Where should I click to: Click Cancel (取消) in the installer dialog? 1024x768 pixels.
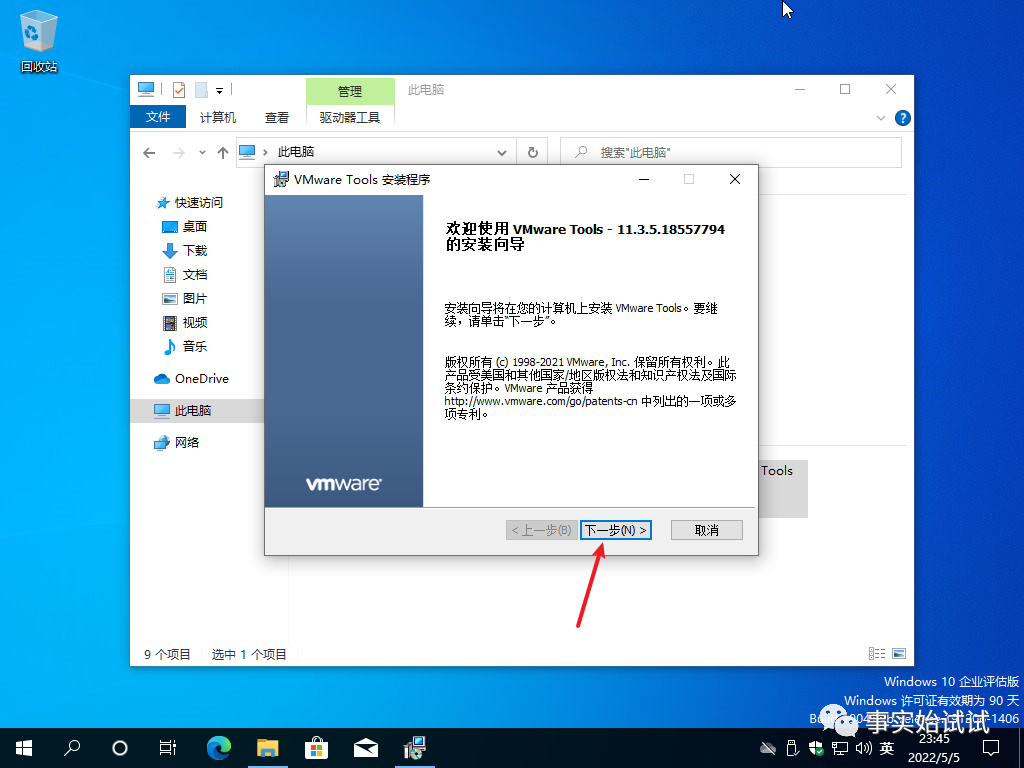click(707, 530)
